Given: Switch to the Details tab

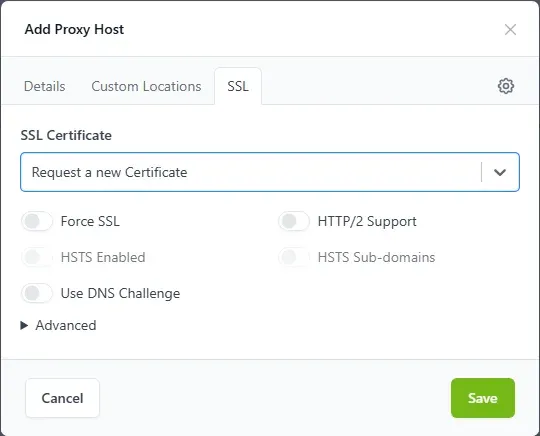Looking at the screenshot, I should pyautogui.click(x=45, y=86).
